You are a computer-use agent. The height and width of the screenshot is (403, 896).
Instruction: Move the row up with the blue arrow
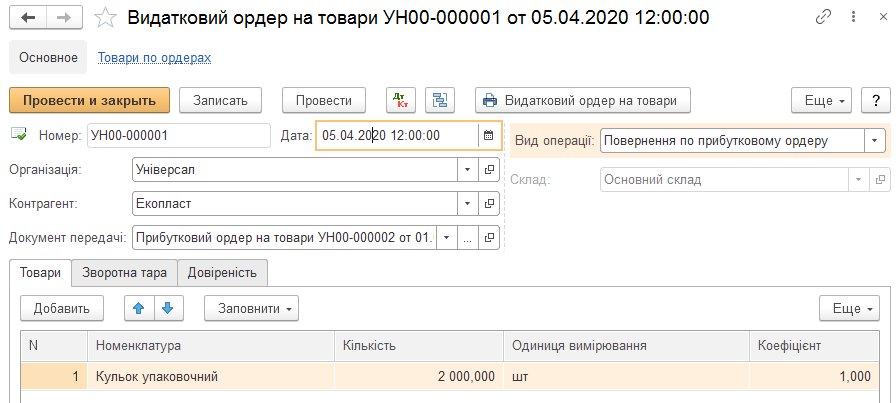tap(139, 309)
